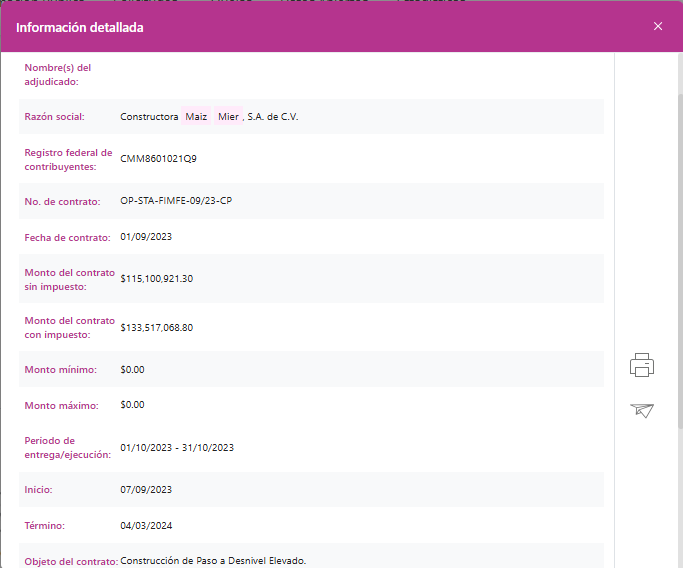The height and width of the screenshot is (568, 683).
Task: Click the paper plane send icon
Action: click(x=642, y=410)
